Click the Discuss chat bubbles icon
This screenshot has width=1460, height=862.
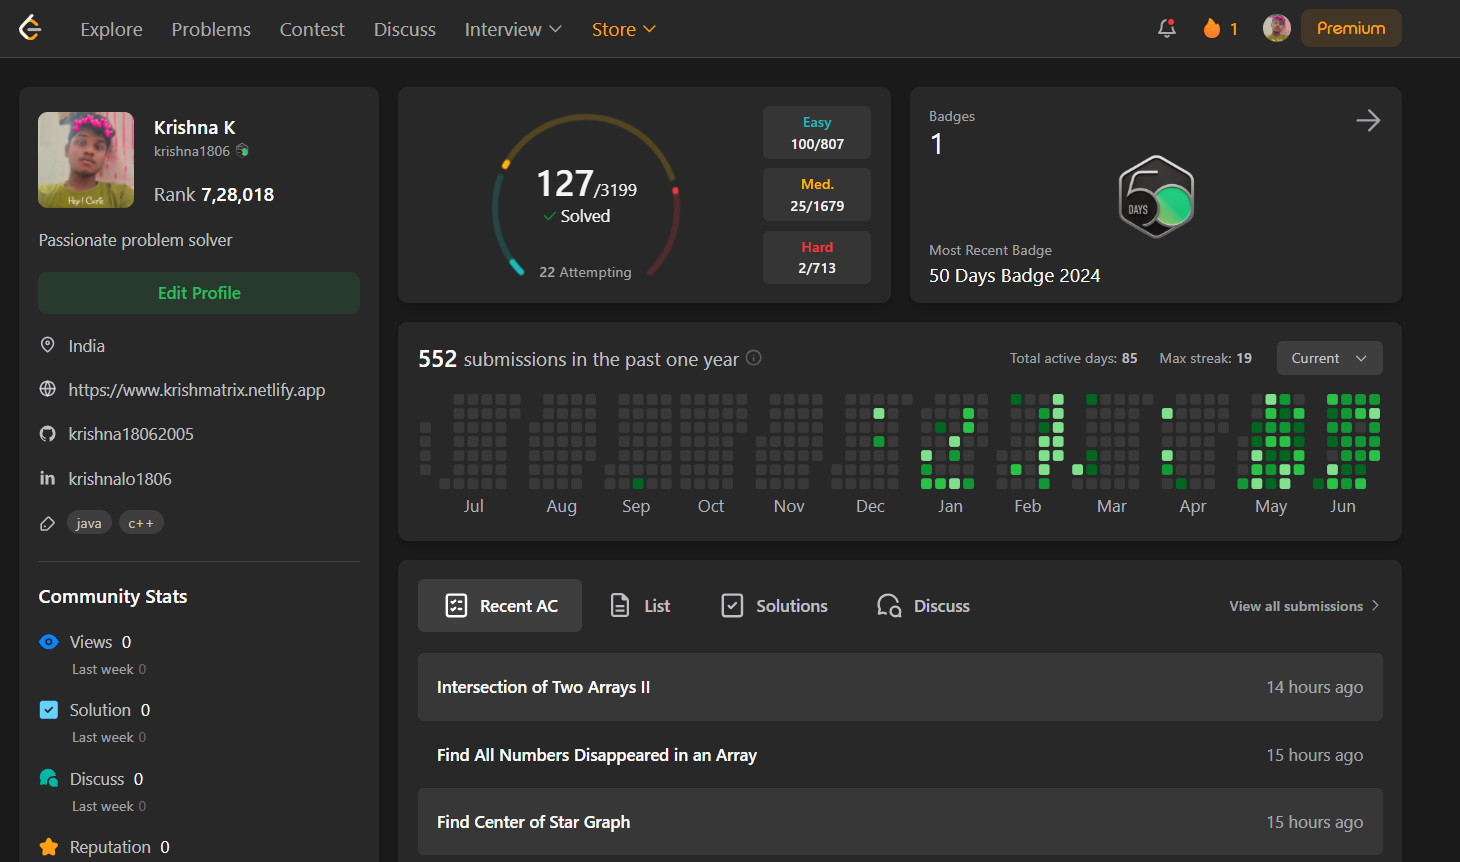tap(48, 778)
